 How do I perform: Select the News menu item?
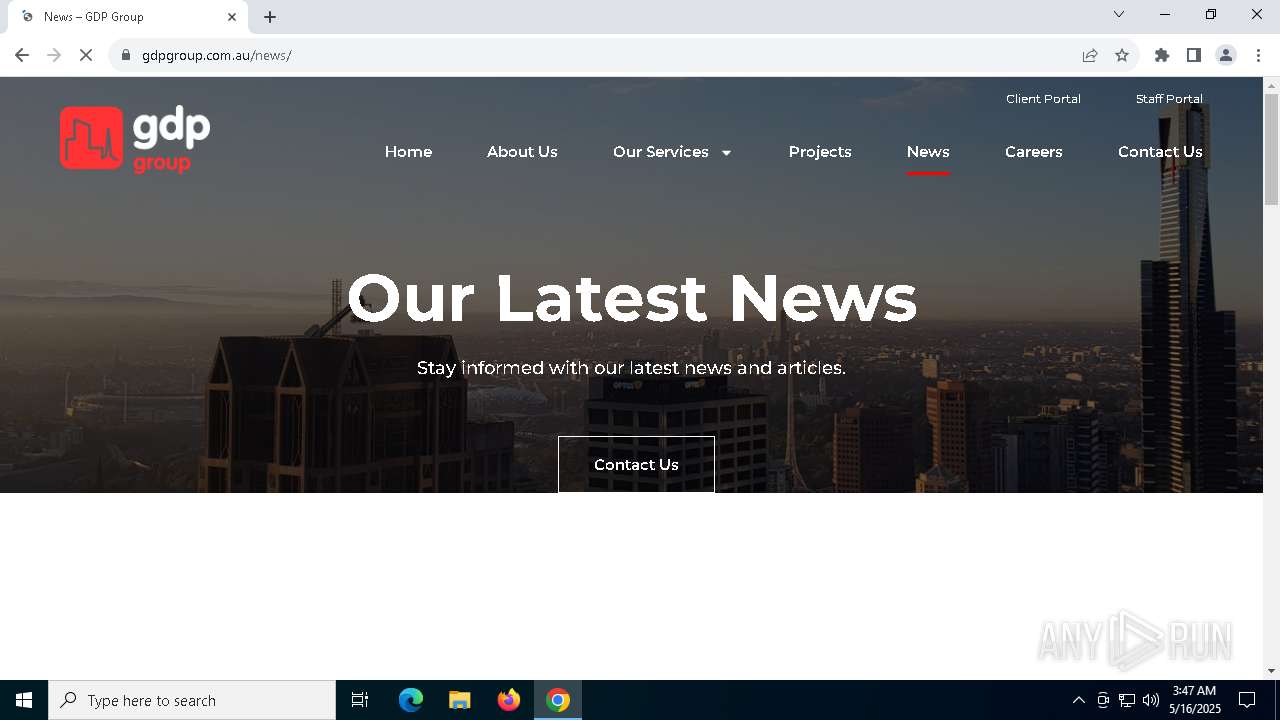(x=928, y=152)
